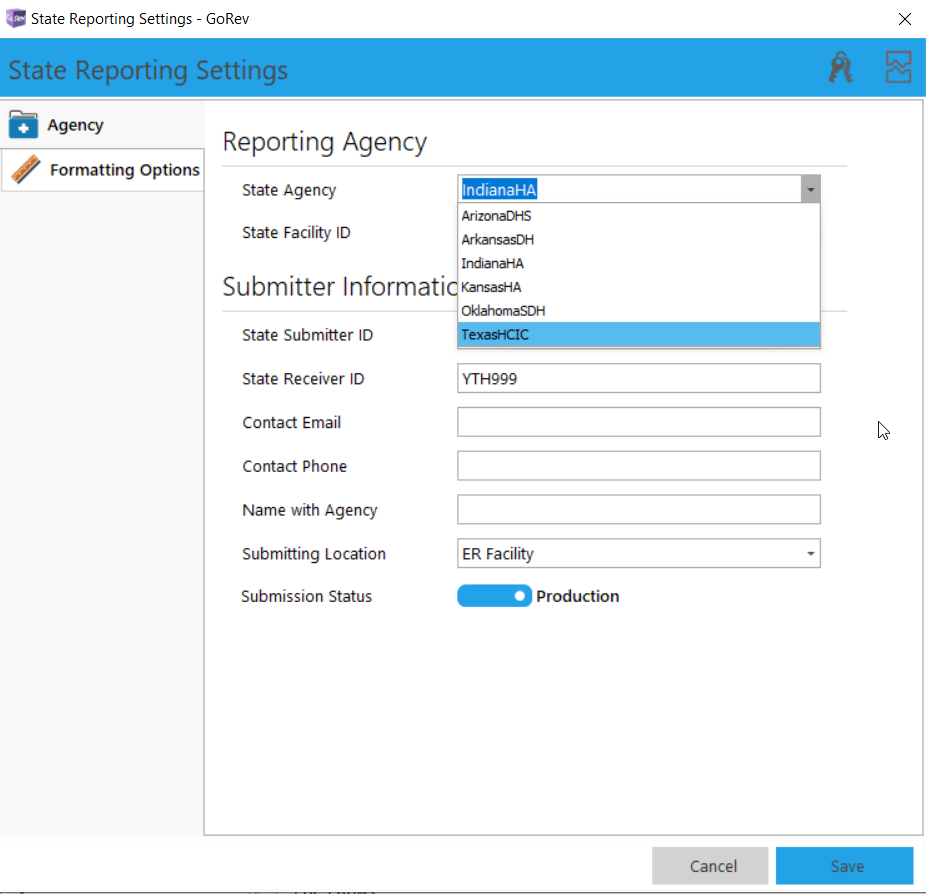Click the State Agency label
This screenshot has width=926, height=894.
click(x=289, y=190)
